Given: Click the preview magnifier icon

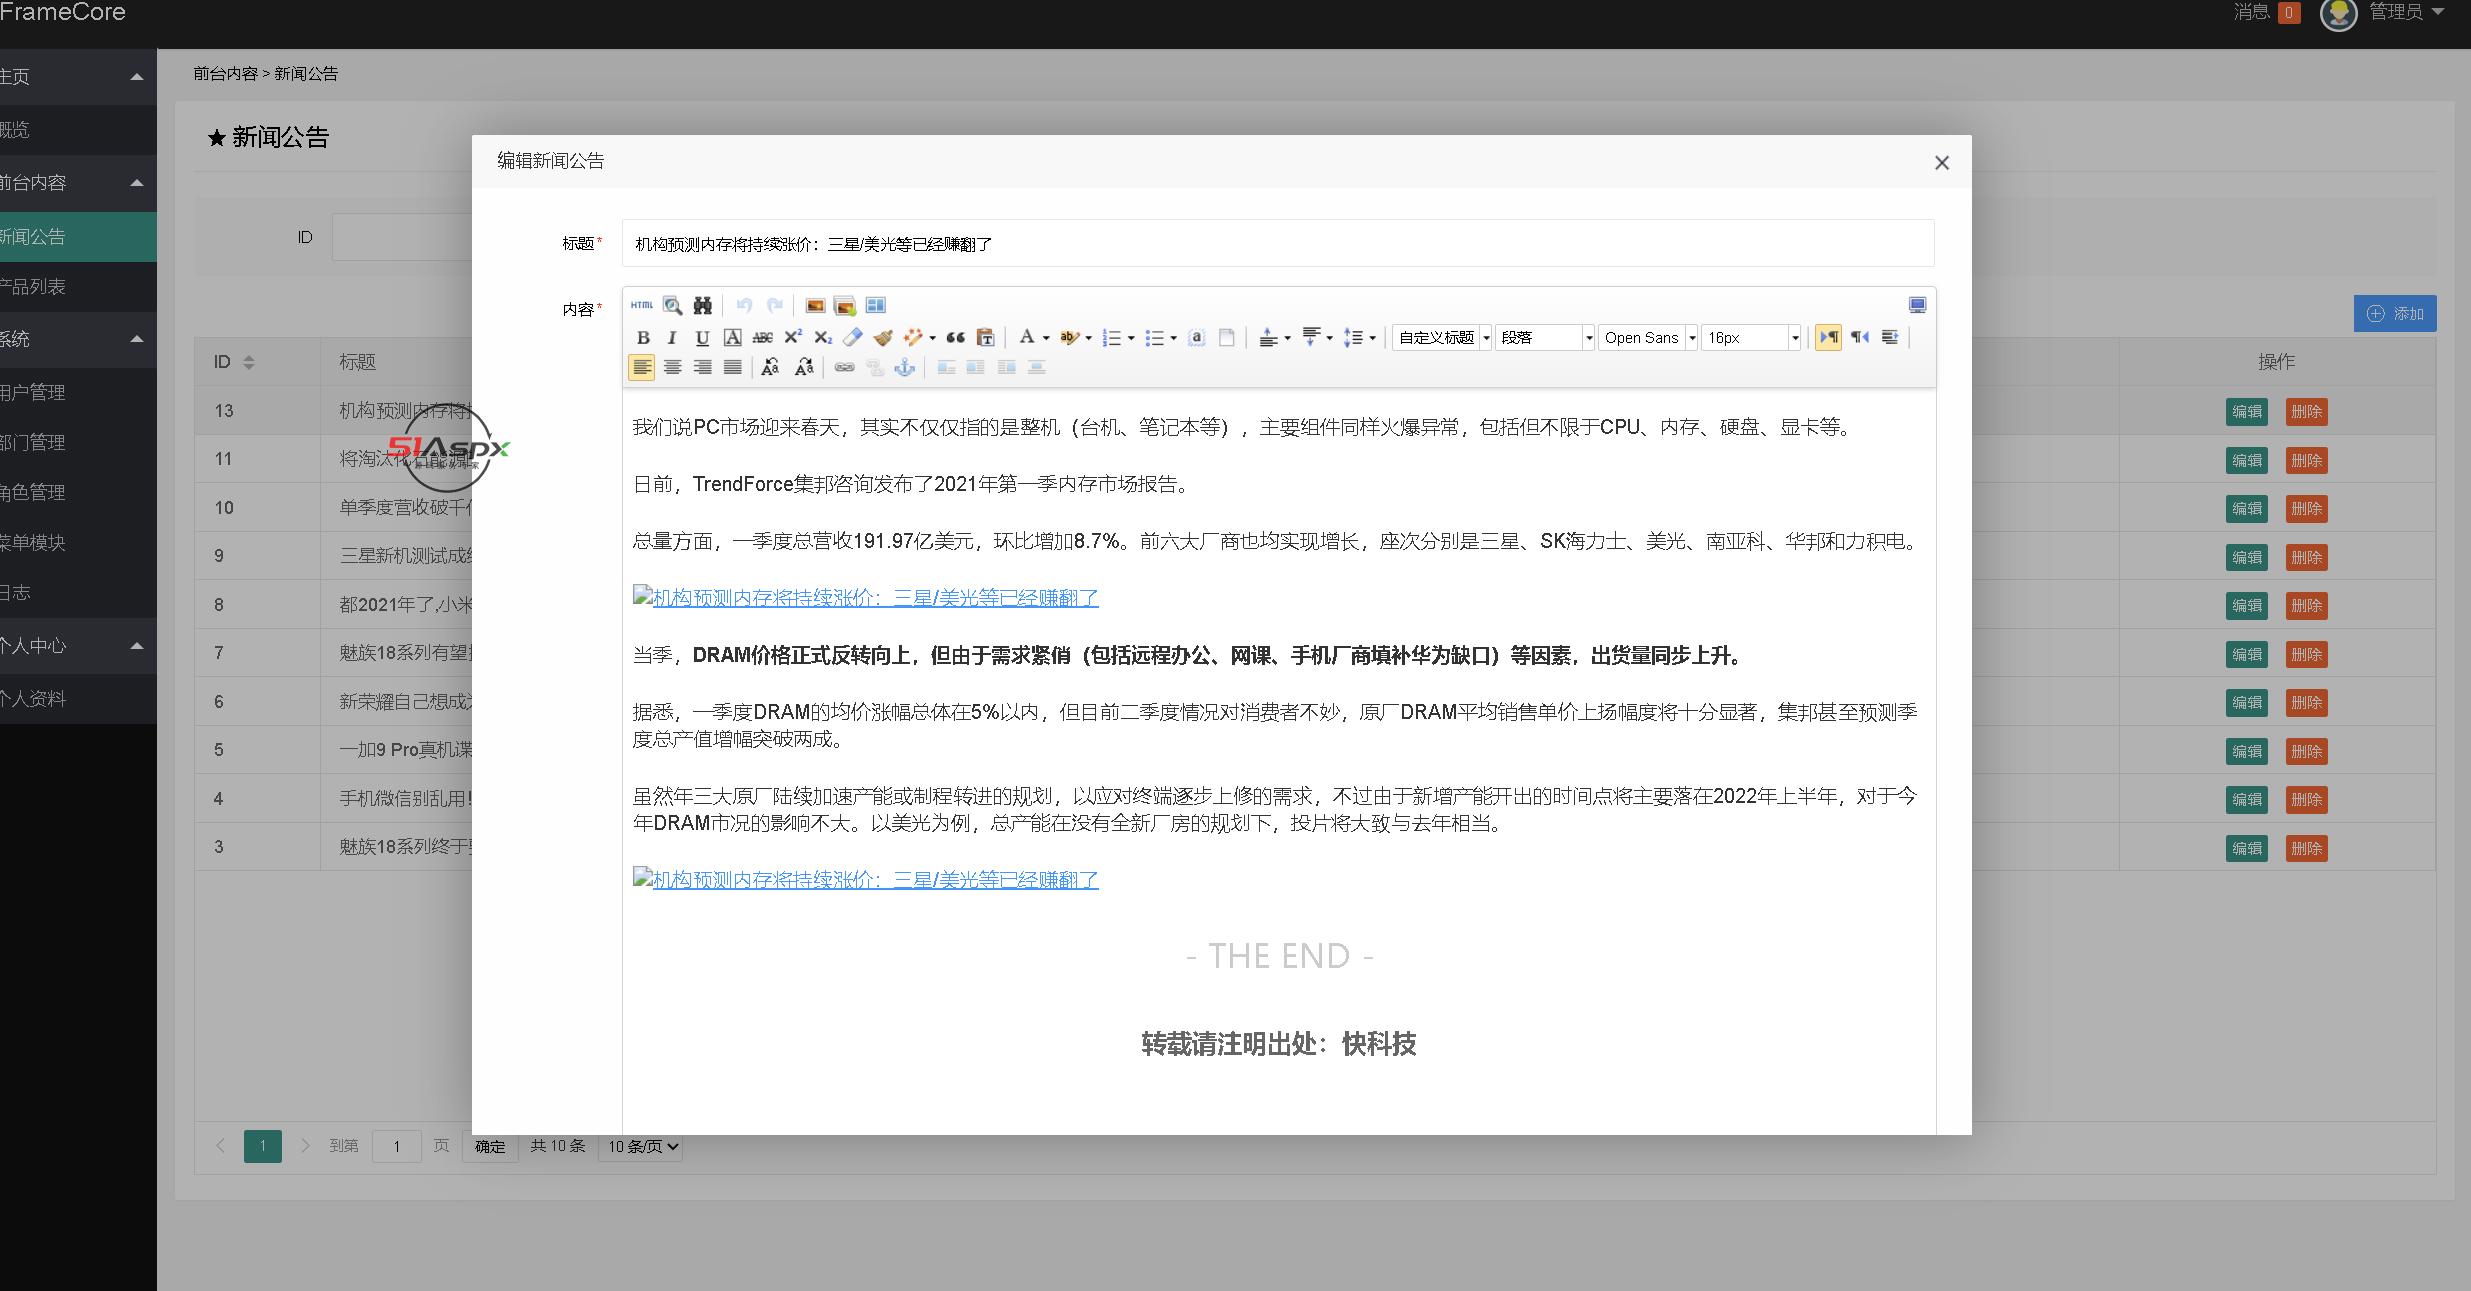Looking at the screenshot, I should point(673,306).
